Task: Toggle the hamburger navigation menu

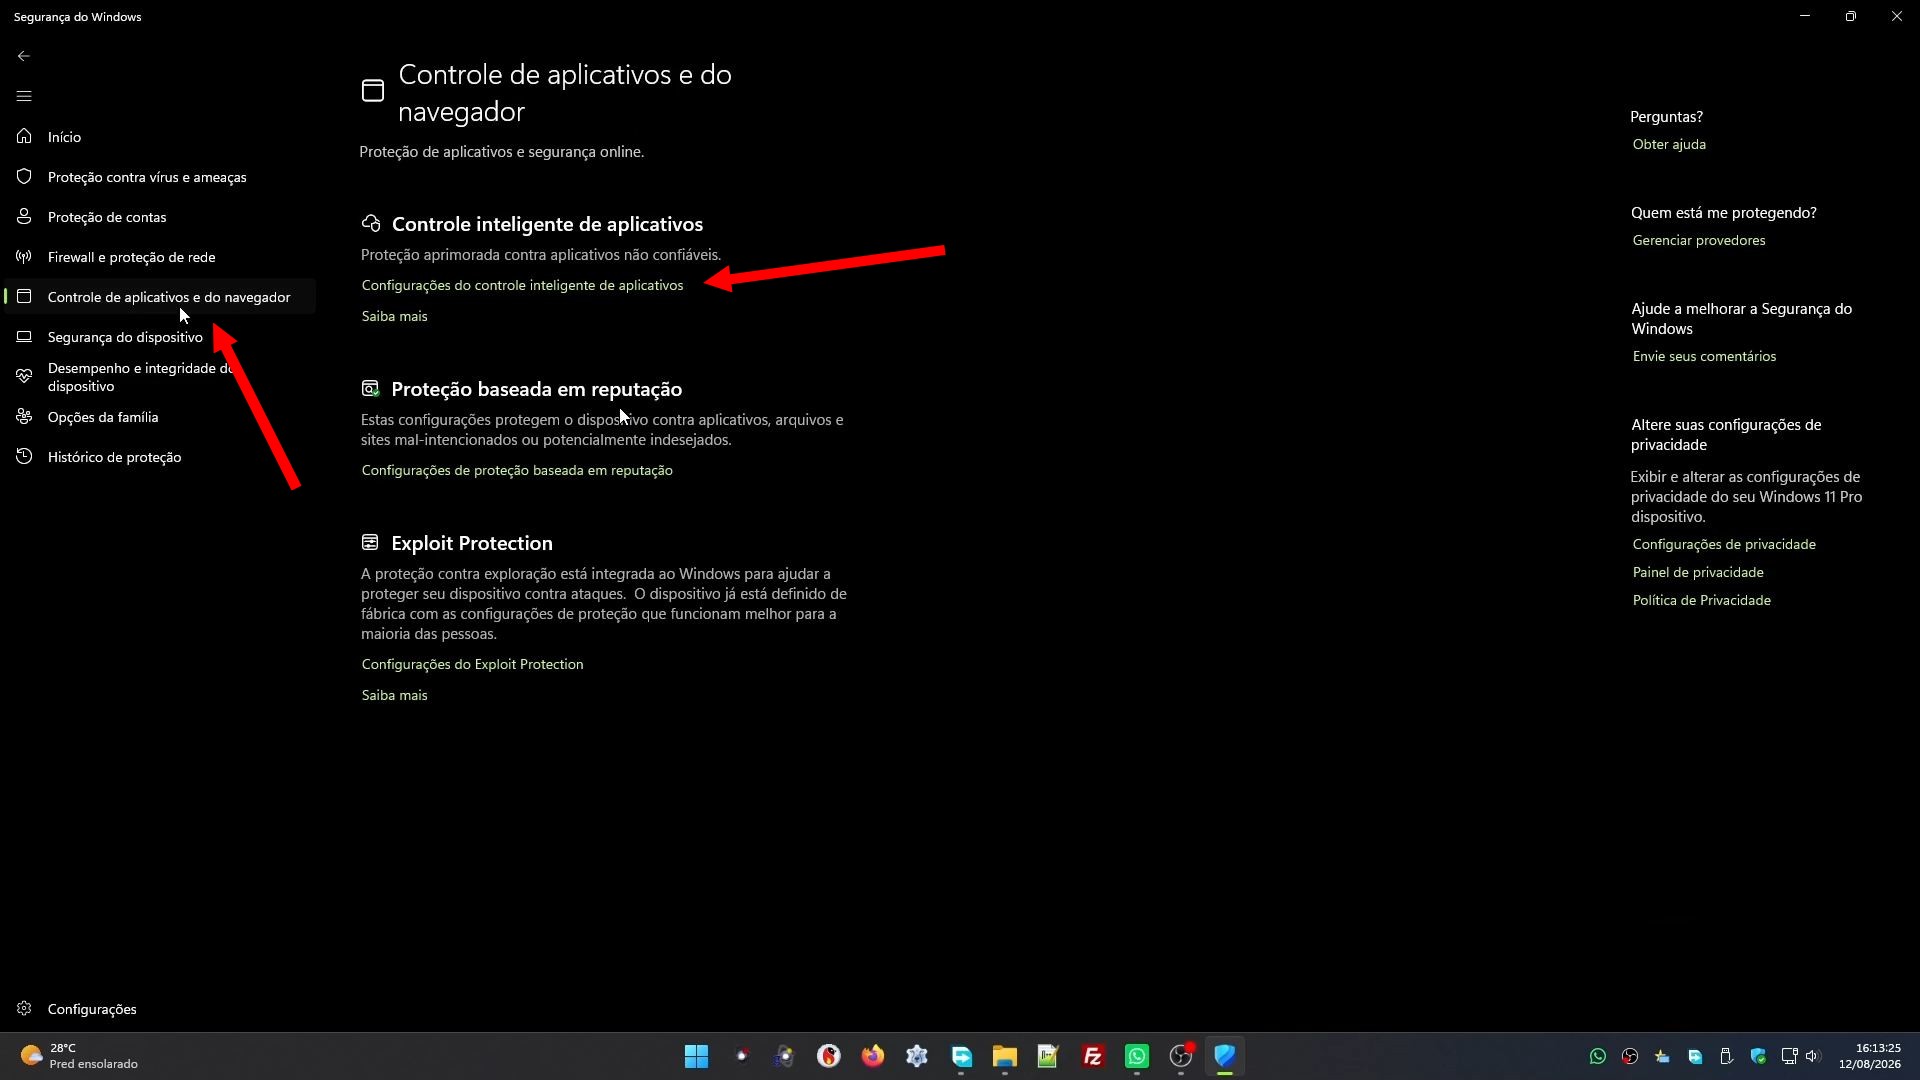Action: (x=24, y=96)
